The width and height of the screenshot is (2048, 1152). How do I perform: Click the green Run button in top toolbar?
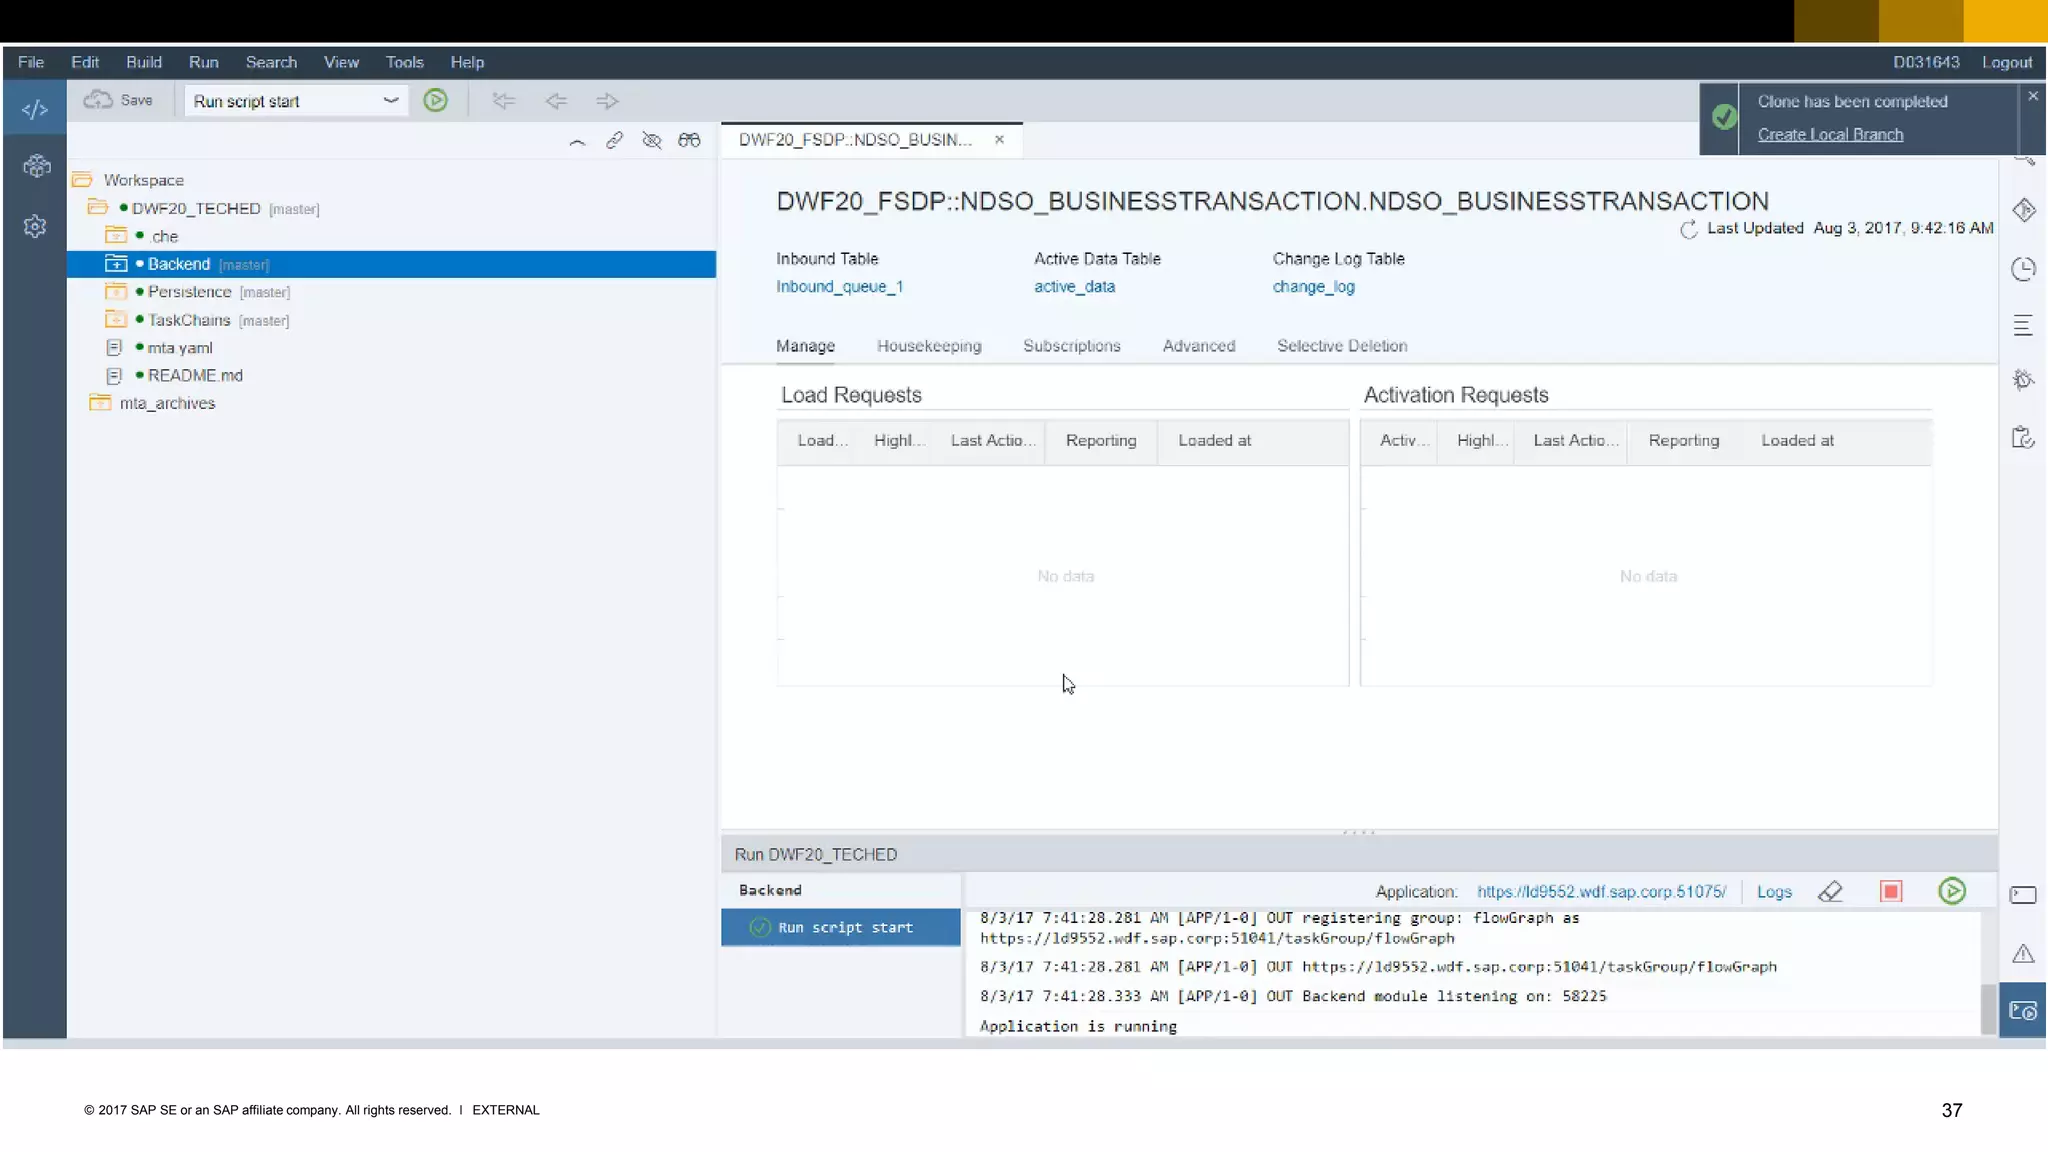tap(435, 101)
